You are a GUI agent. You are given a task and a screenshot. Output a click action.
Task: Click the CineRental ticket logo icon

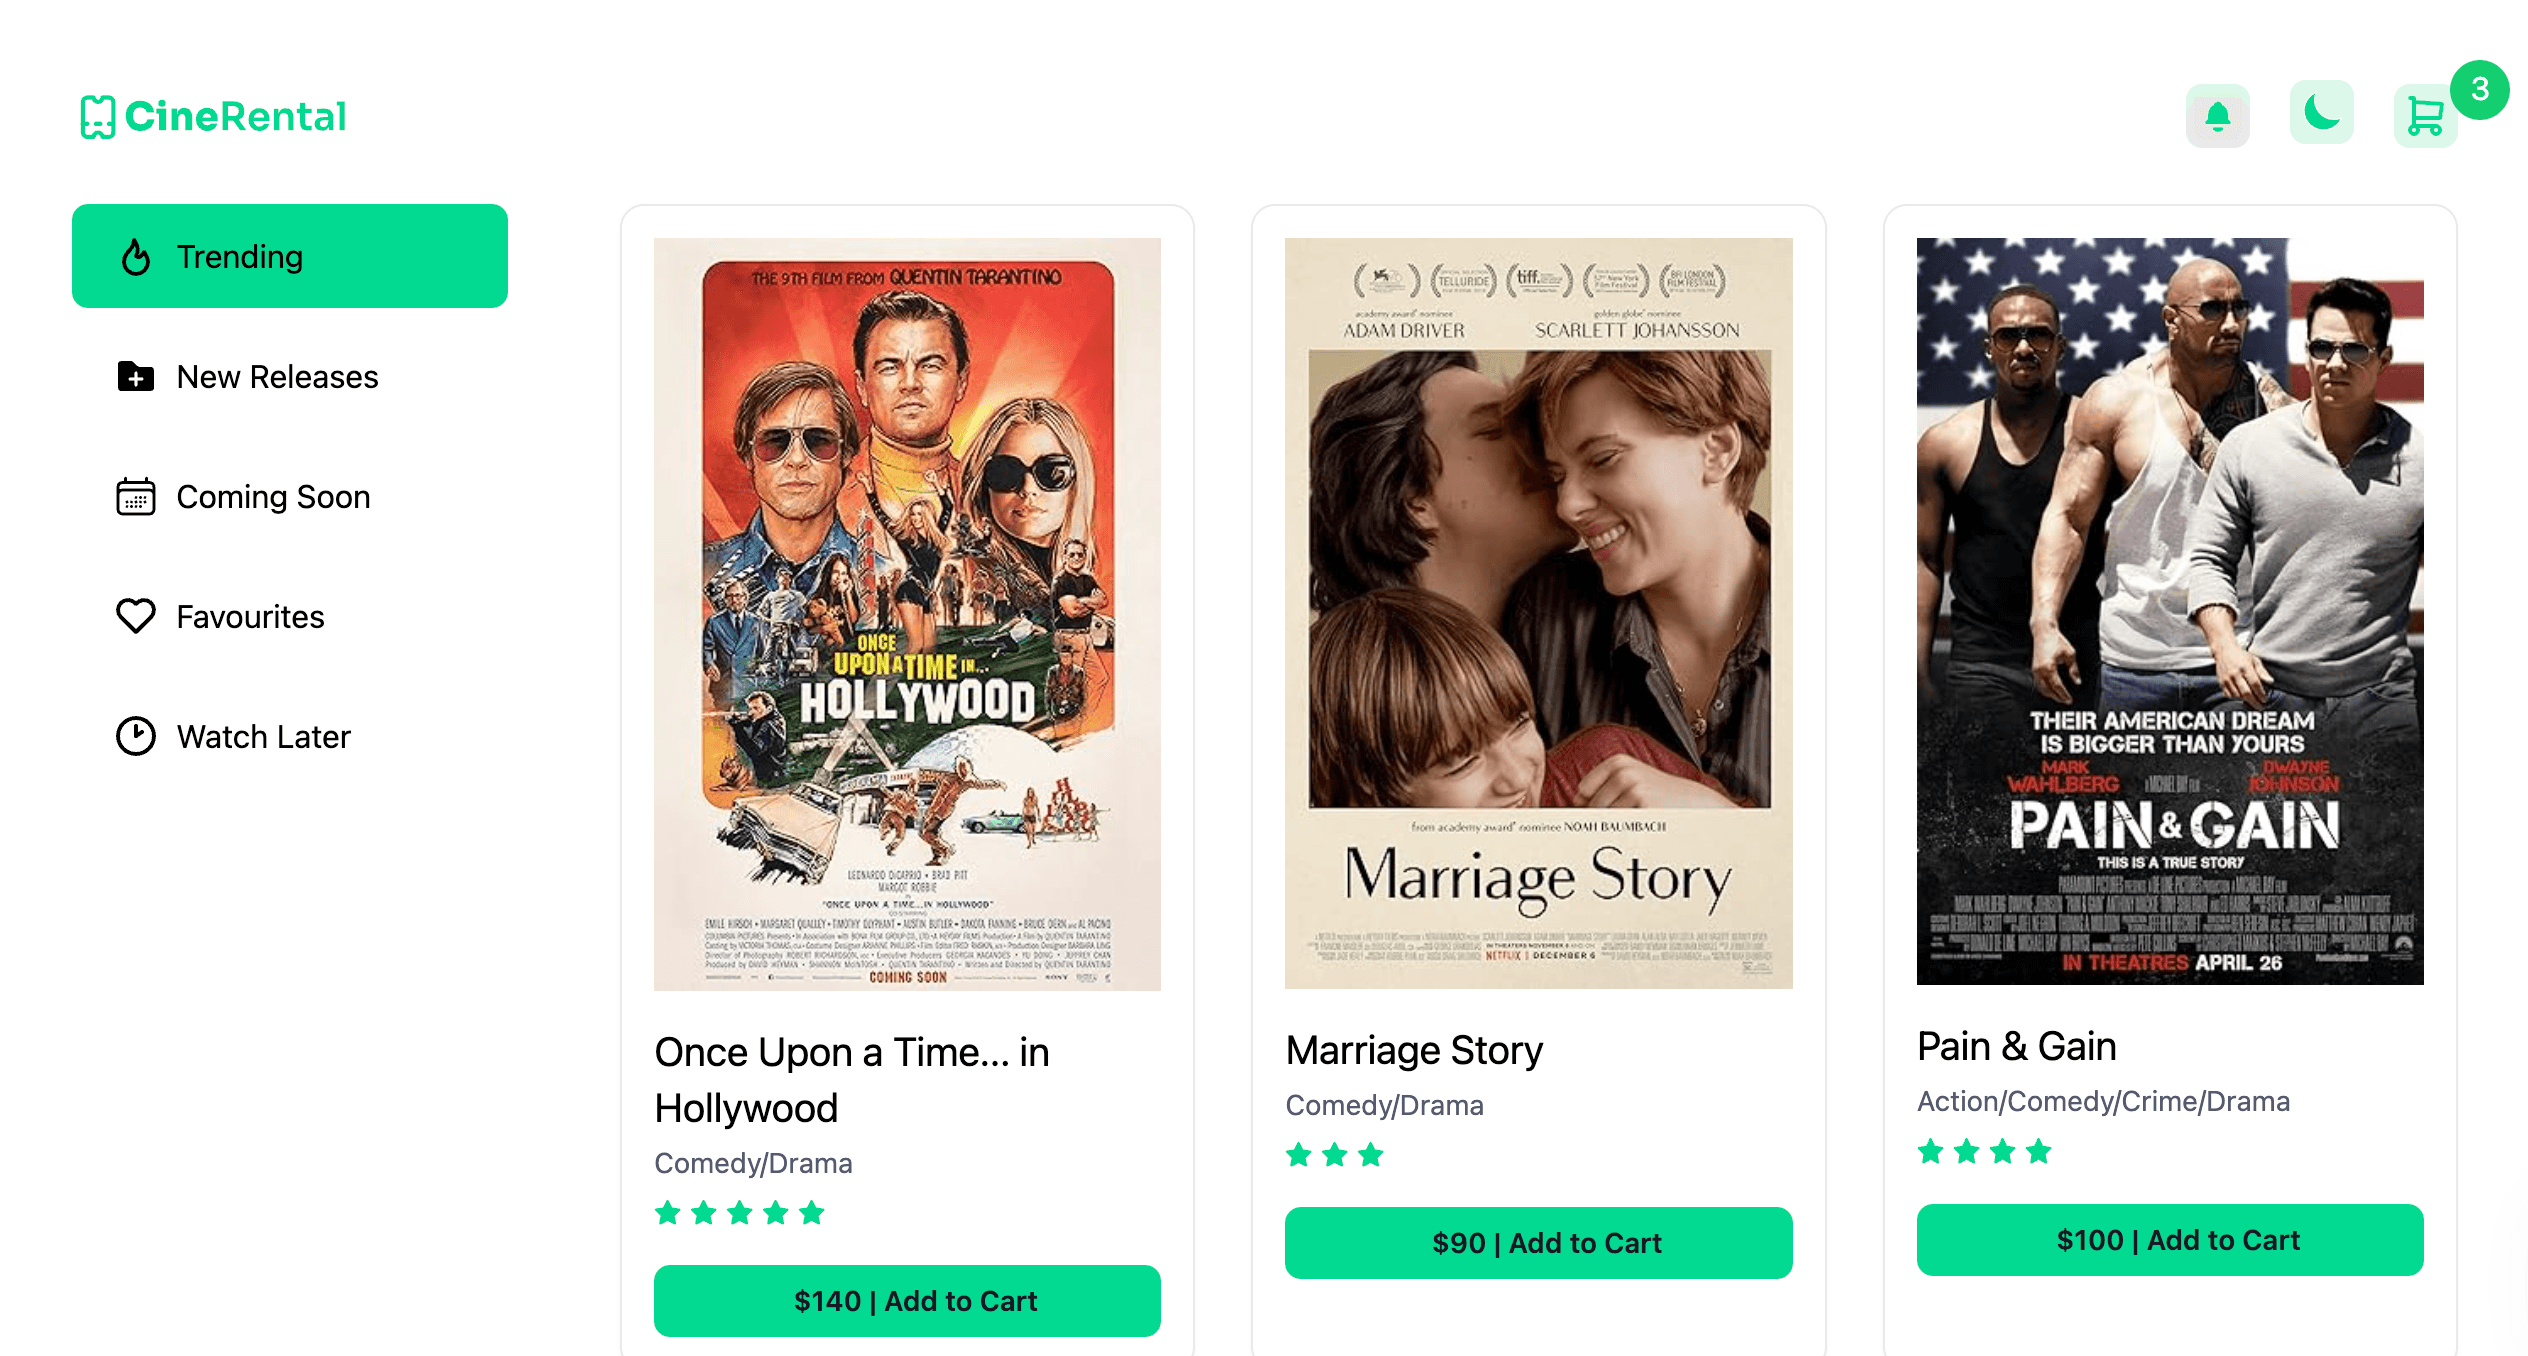(x=98, y=117)
